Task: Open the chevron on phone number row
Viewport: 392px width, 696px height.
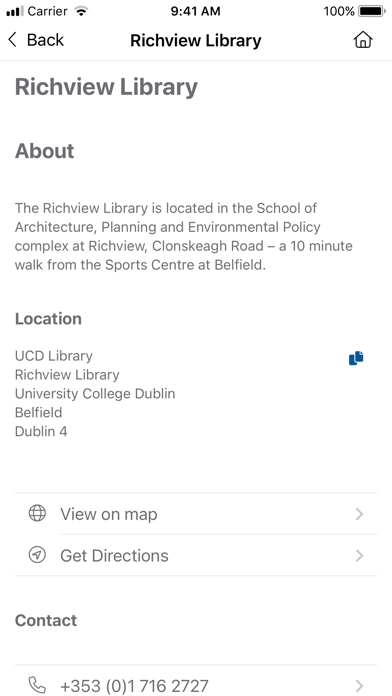Action: 360,685
